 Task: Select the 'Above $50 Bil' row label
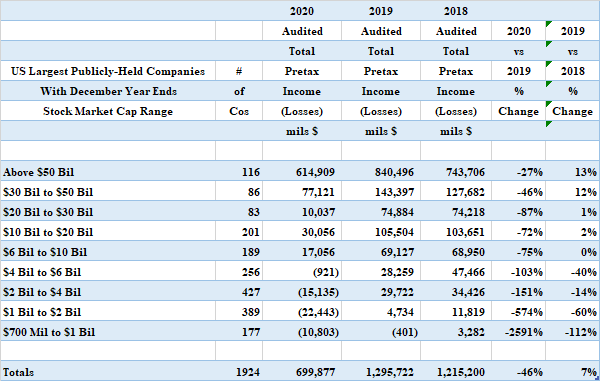(38, 172)
